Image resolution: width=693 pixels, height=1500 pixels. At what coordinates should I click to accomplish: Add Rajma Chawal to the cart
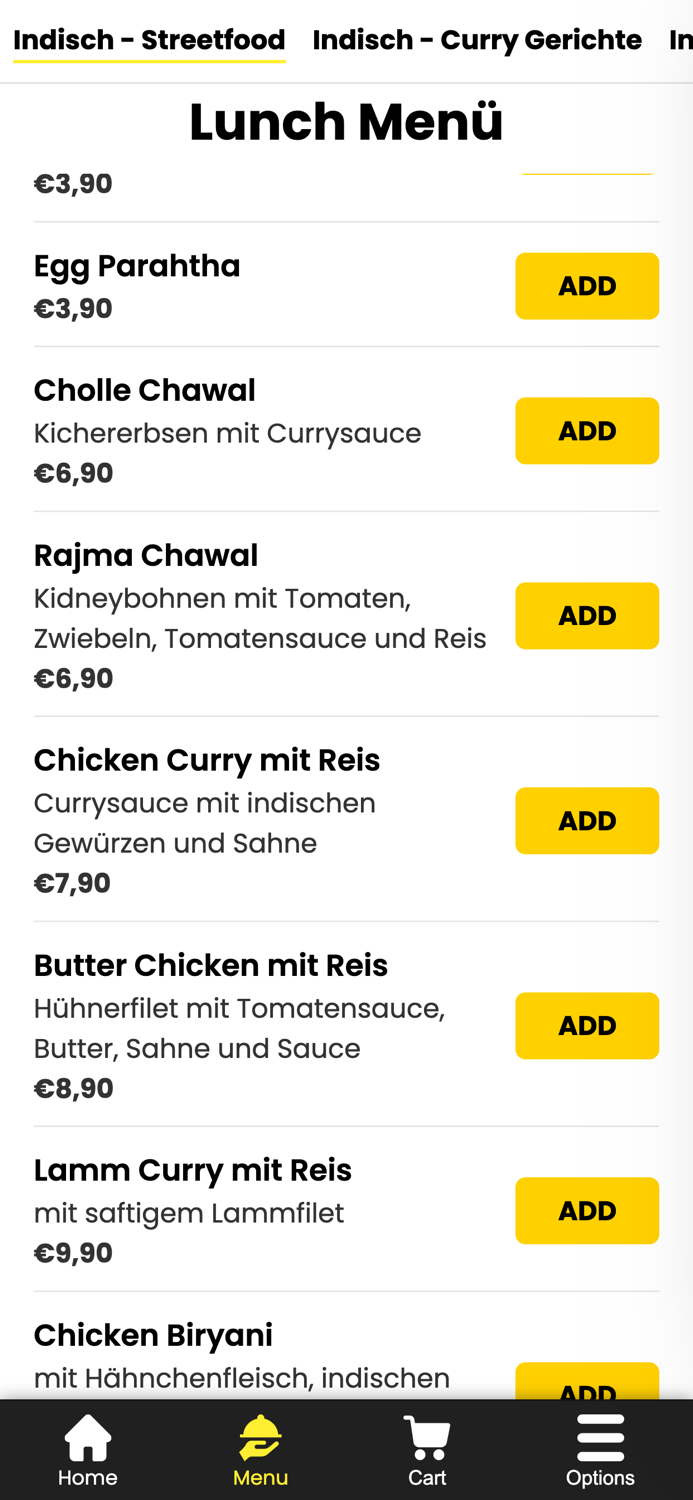[x=588, y=615]
